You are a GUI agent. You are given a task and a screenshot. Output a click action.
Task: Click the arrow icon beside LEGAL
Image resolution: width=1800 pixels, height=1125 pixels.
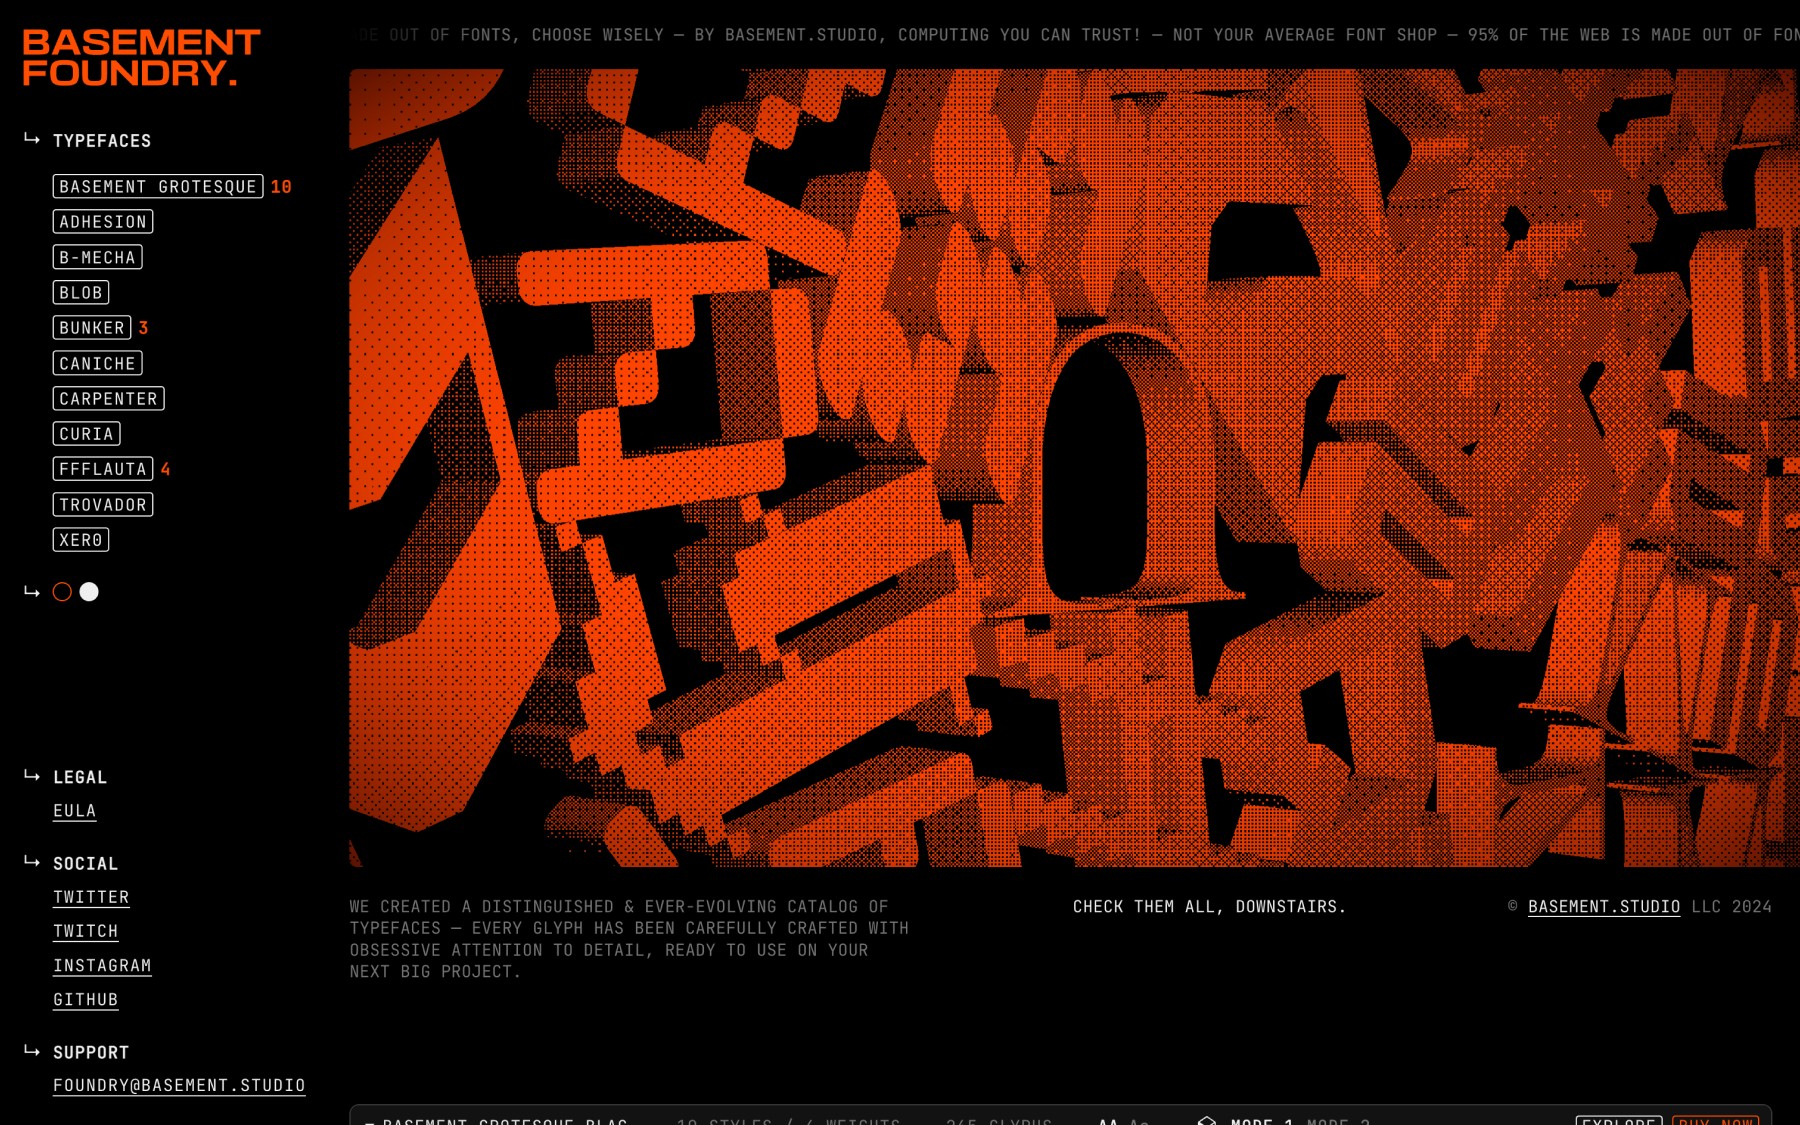pos(32,776)
